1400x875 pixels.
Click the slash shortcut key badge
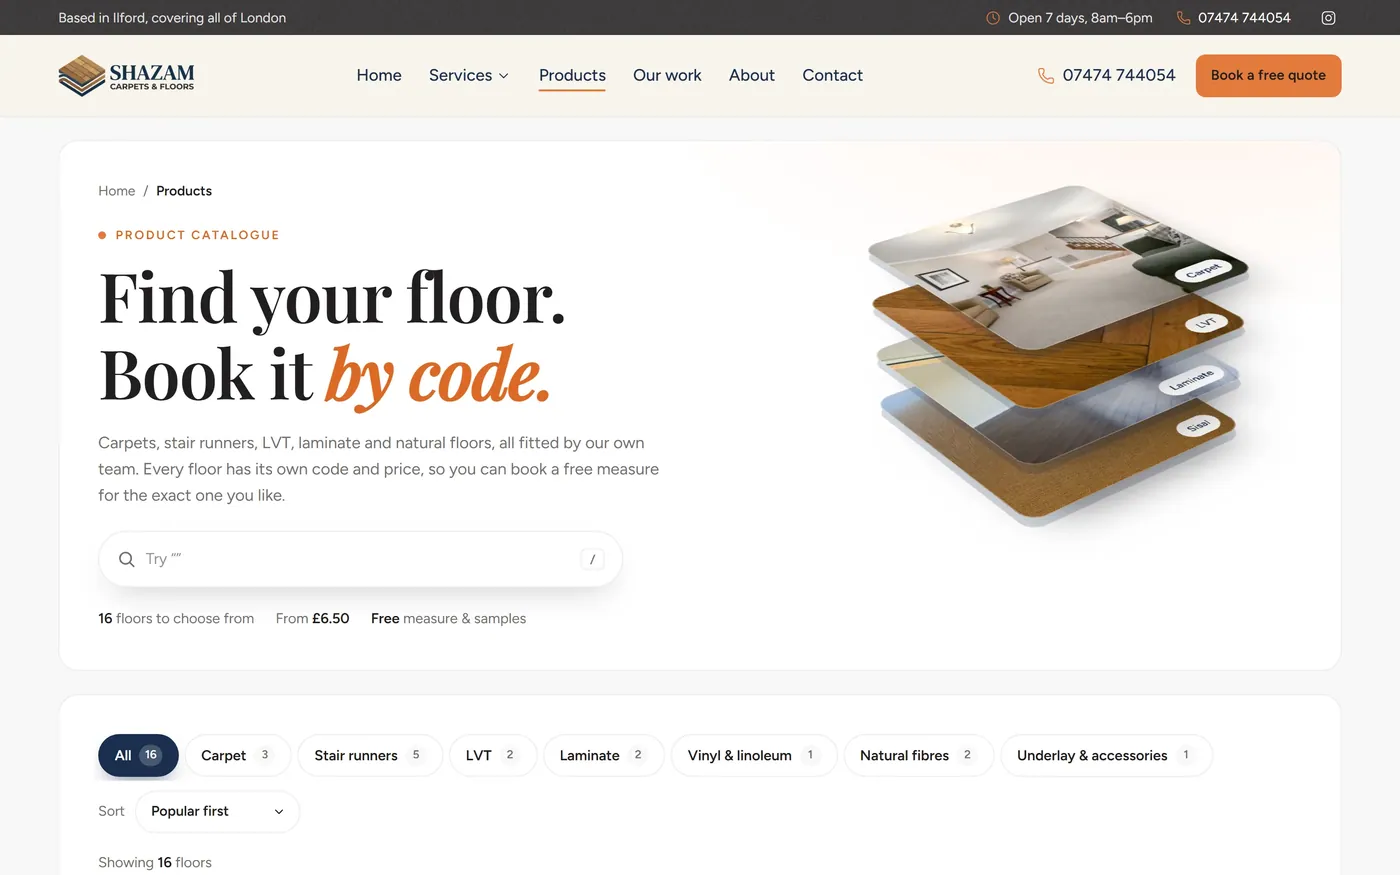tap(592, 559)
